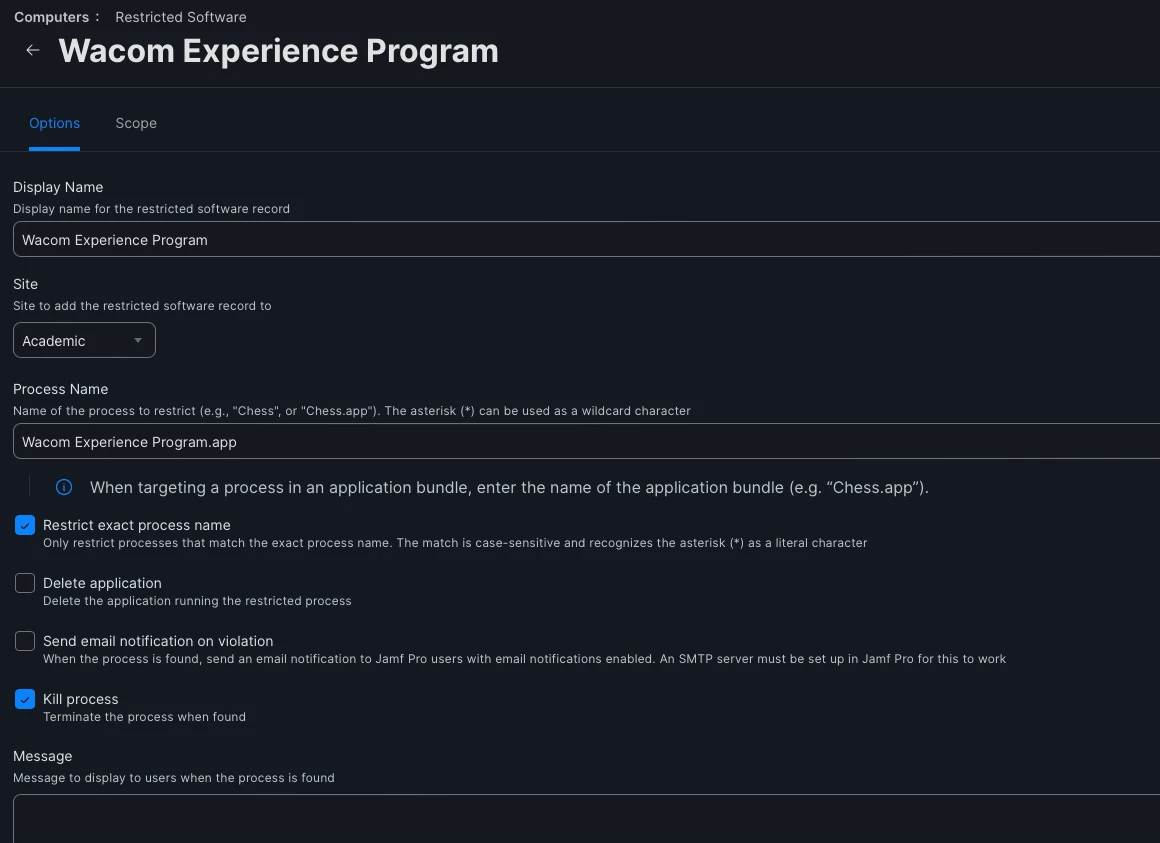
Task: Uncheck Restrict exact process name
Action: pyautogui.click(x=25, y=526)
